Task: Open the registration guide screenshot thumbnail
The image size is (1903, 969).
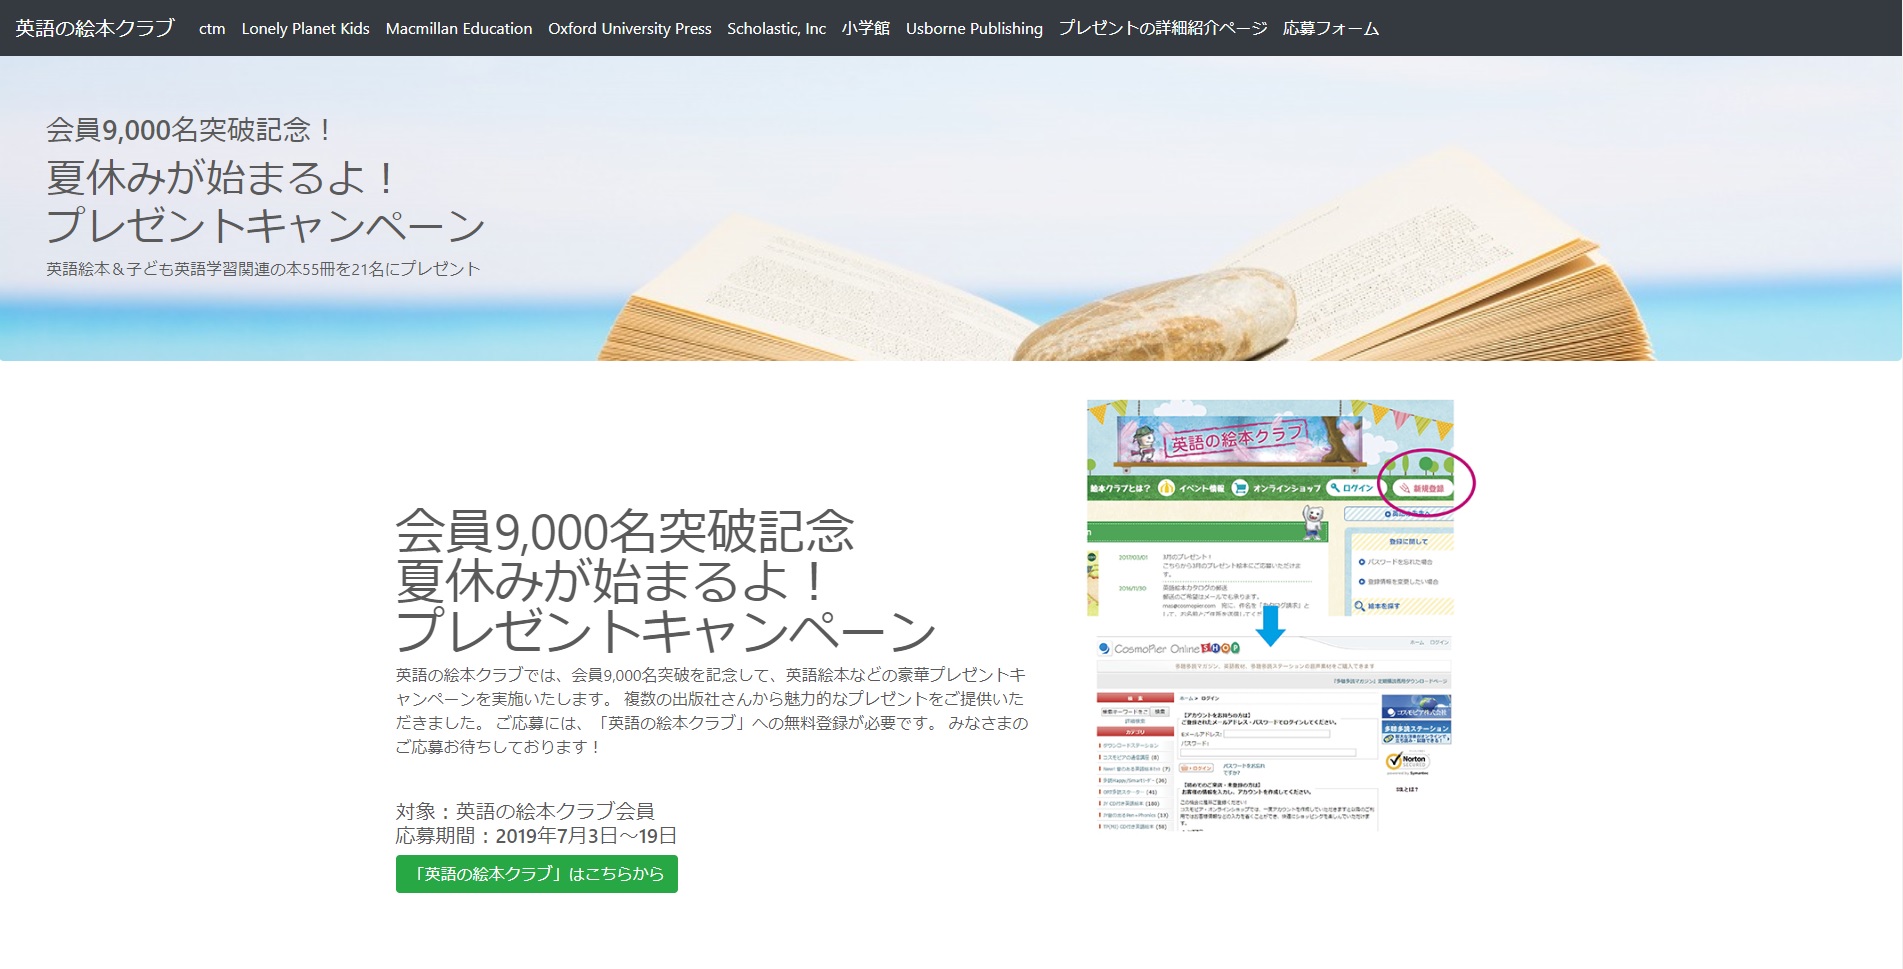Action: (1281, 615)
